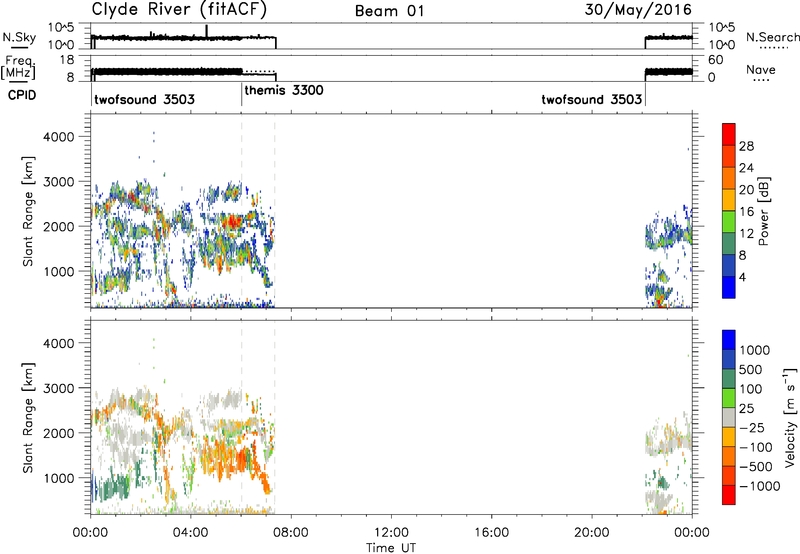Click the '16:00' time axis tick label
This screenshot has width=800, height=554.
click(x=491, y=533)
